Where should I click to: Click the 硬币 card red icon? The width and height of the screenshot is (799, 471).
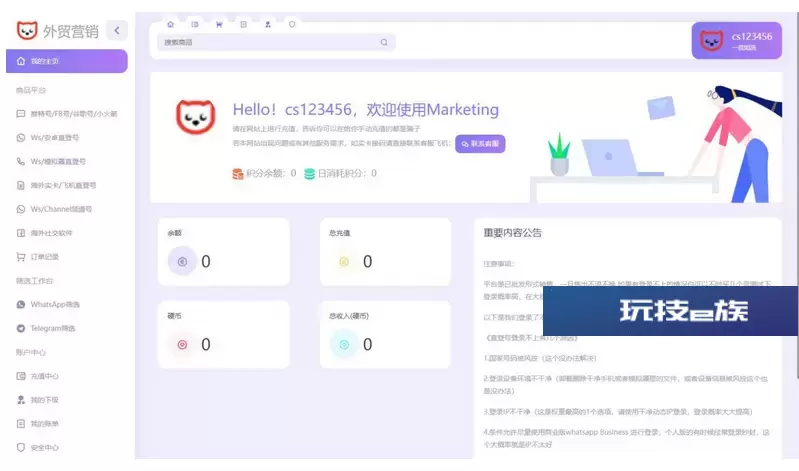[182, 345]
